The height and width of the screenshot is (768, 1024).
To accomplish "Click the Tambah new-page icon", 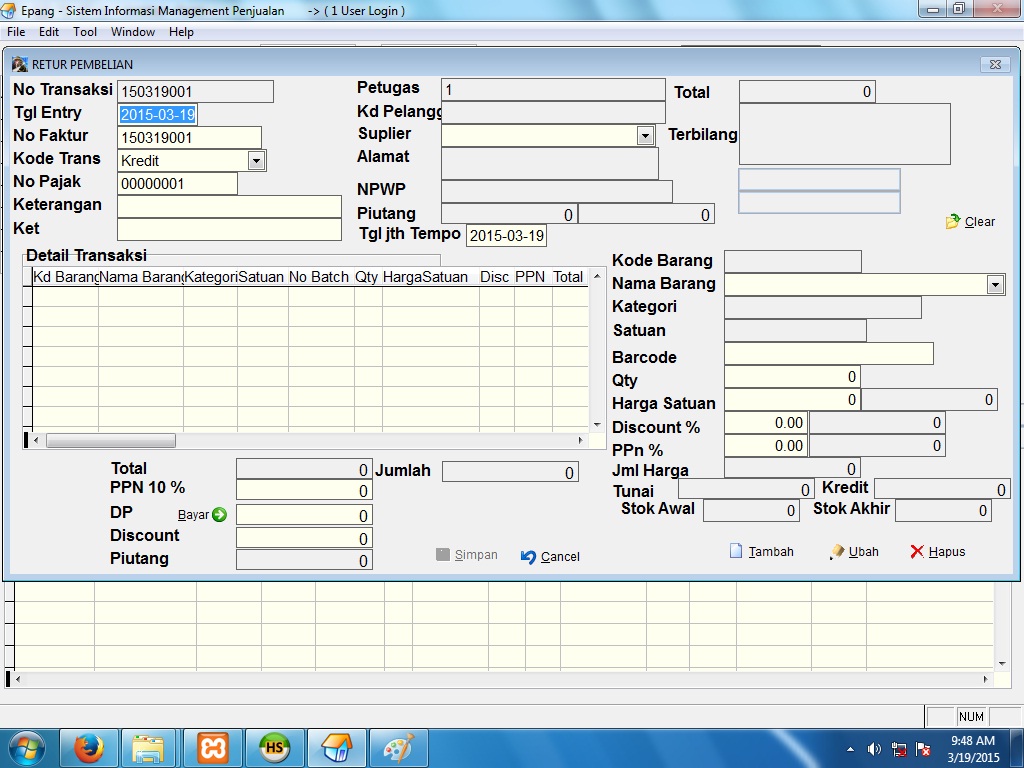I will click(x=737, y=551).
